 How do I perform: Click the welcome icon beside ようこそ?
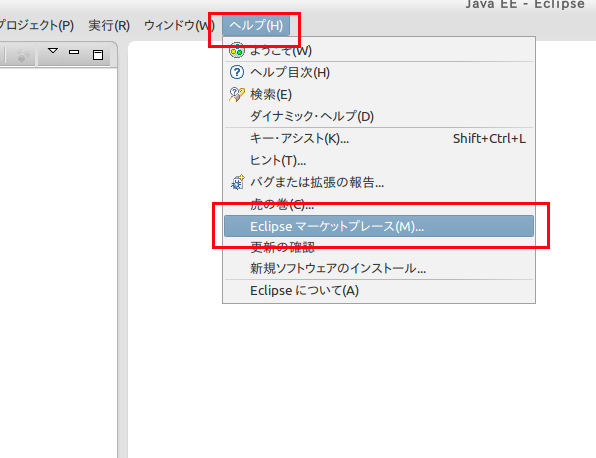click(236, 50)
